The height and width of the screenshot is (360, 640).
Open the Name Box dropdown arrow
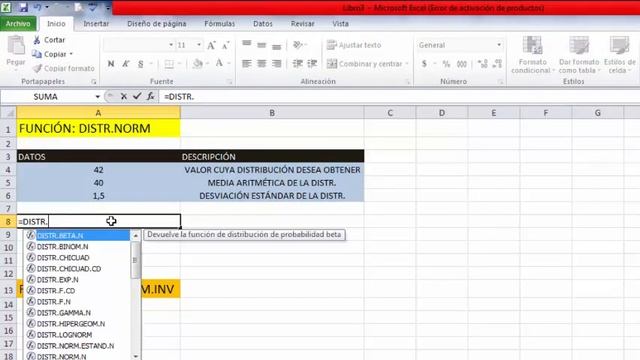coord(98,97)
